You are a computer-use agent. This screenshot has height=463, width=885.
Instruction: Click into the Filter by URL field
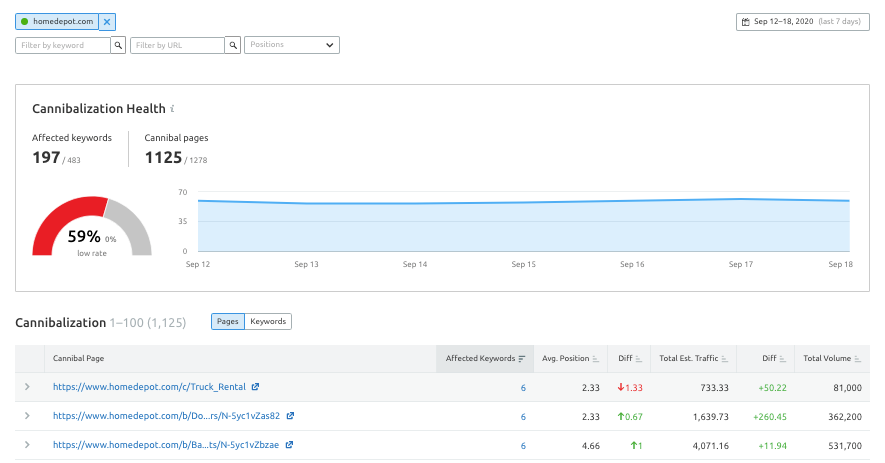pos(177,45)
